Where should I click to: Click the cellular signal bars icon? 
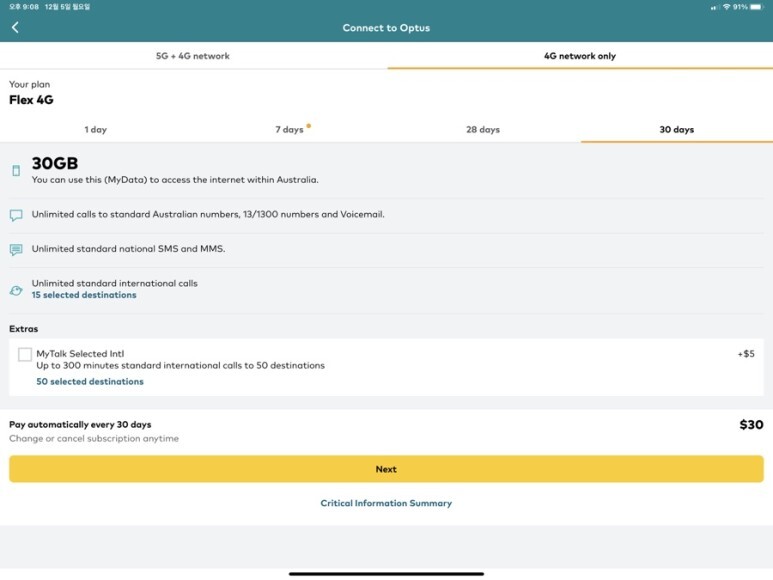pyautogui.click(x=714, y=7)
